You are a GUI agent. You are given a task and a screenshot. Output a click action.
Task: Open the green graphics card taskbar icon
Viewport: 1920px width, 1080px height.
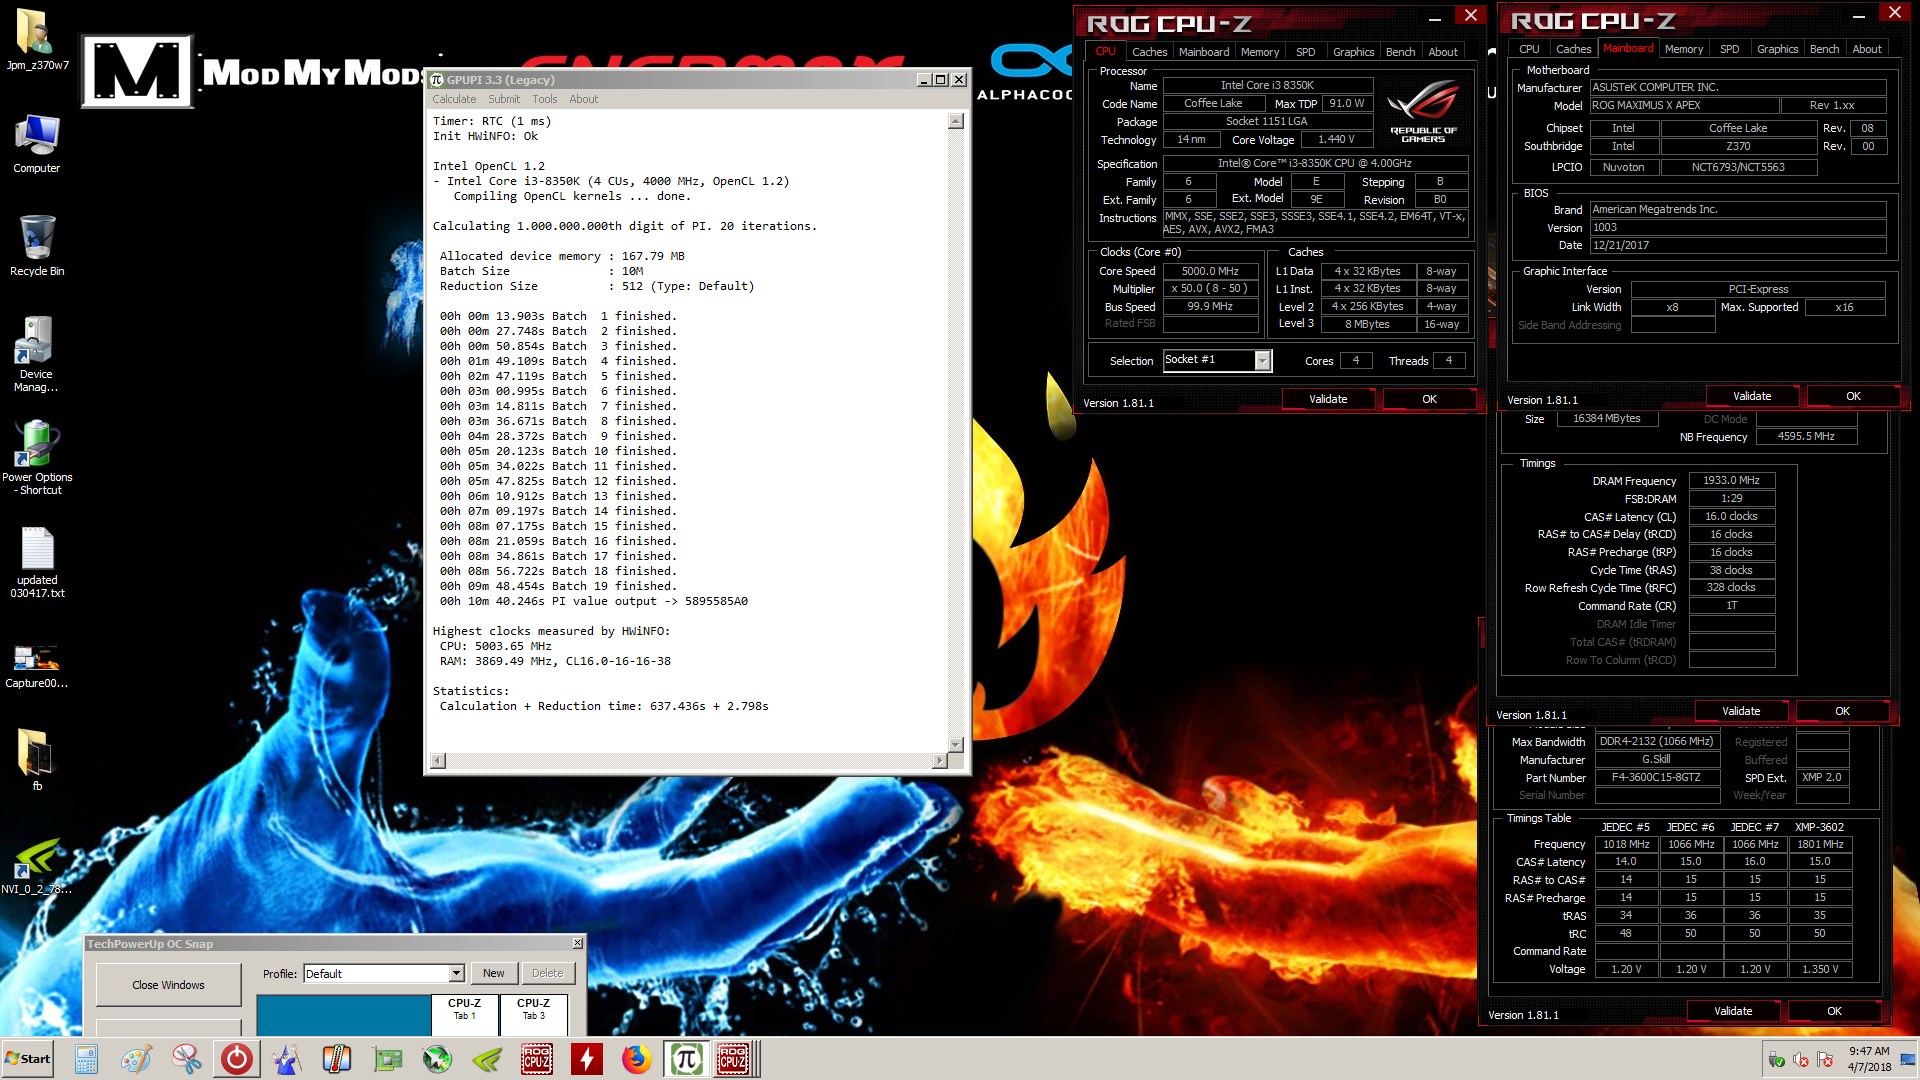click(387, 1059)
